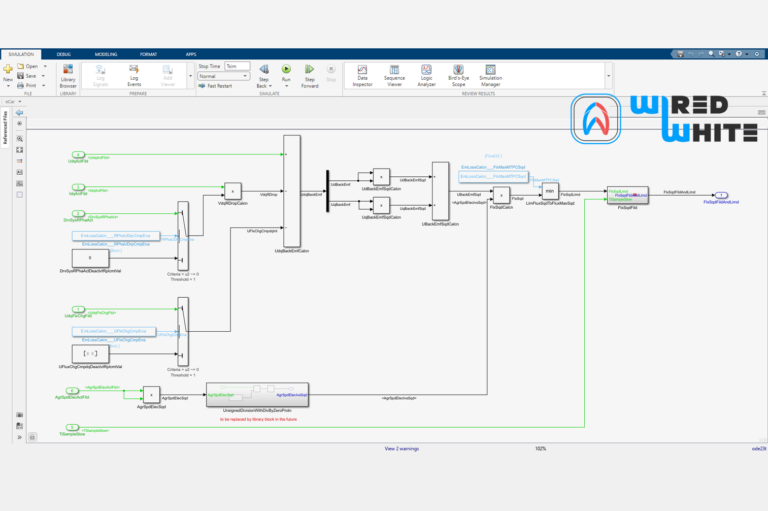Open the Library Browser

coord(68,76)
